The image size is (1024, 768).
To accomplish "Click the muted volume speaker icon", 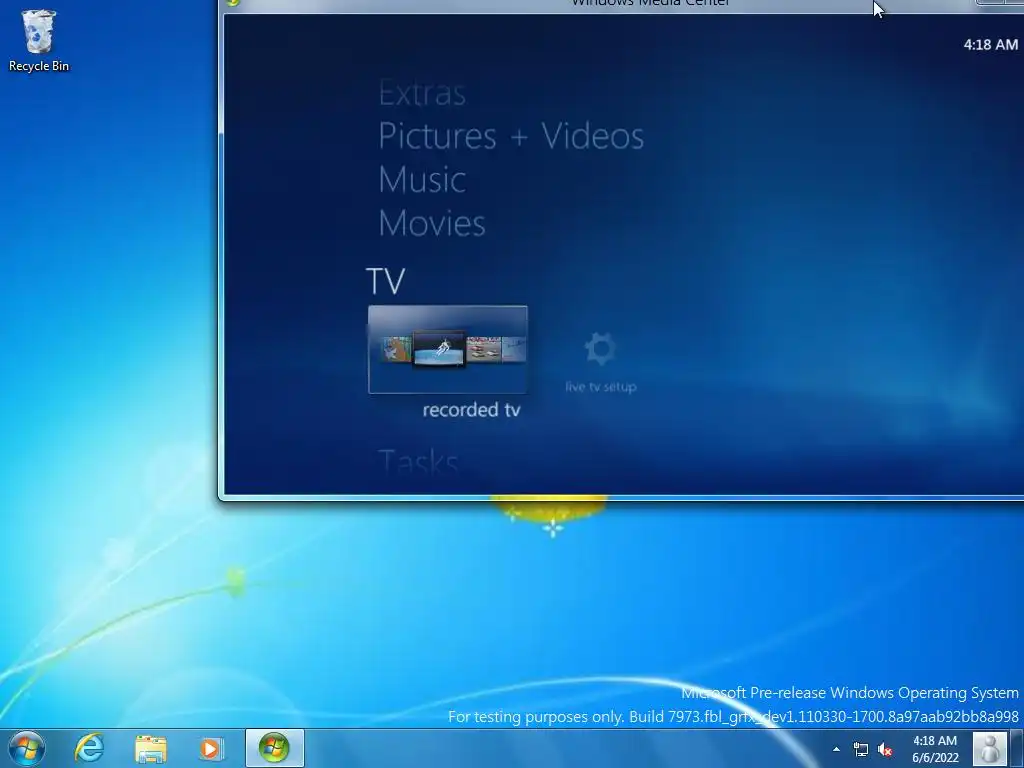I will [885, 750].
